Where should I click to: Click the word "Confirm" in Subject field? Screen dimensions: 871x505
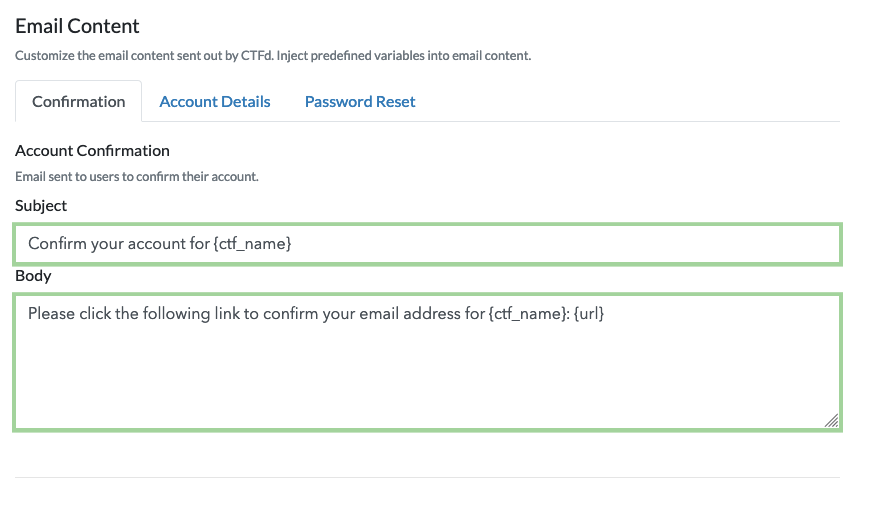(58, 244)
